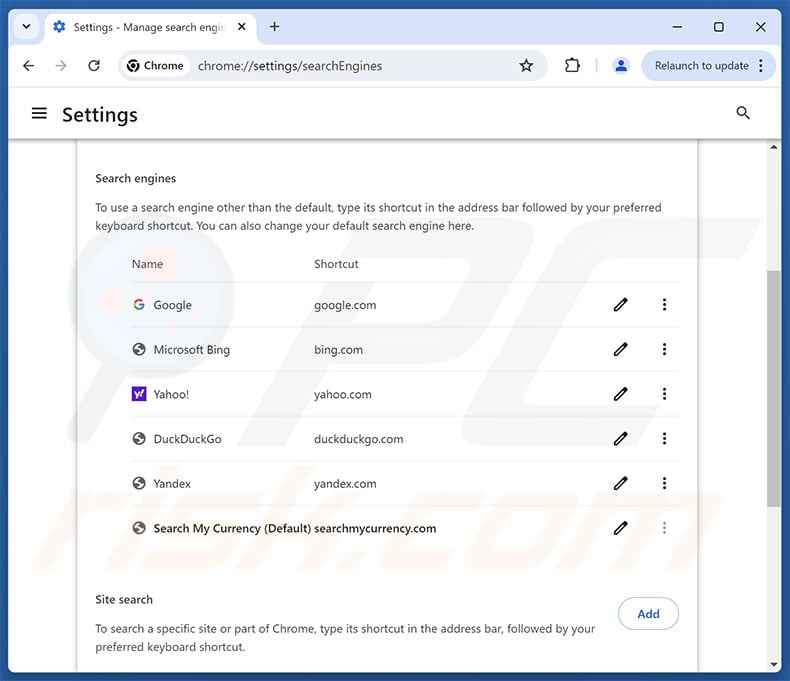Image resolution: width=790 pixels, height=681 pixels.
Task: Maximize the Chrome window
Action: (719, 27)
